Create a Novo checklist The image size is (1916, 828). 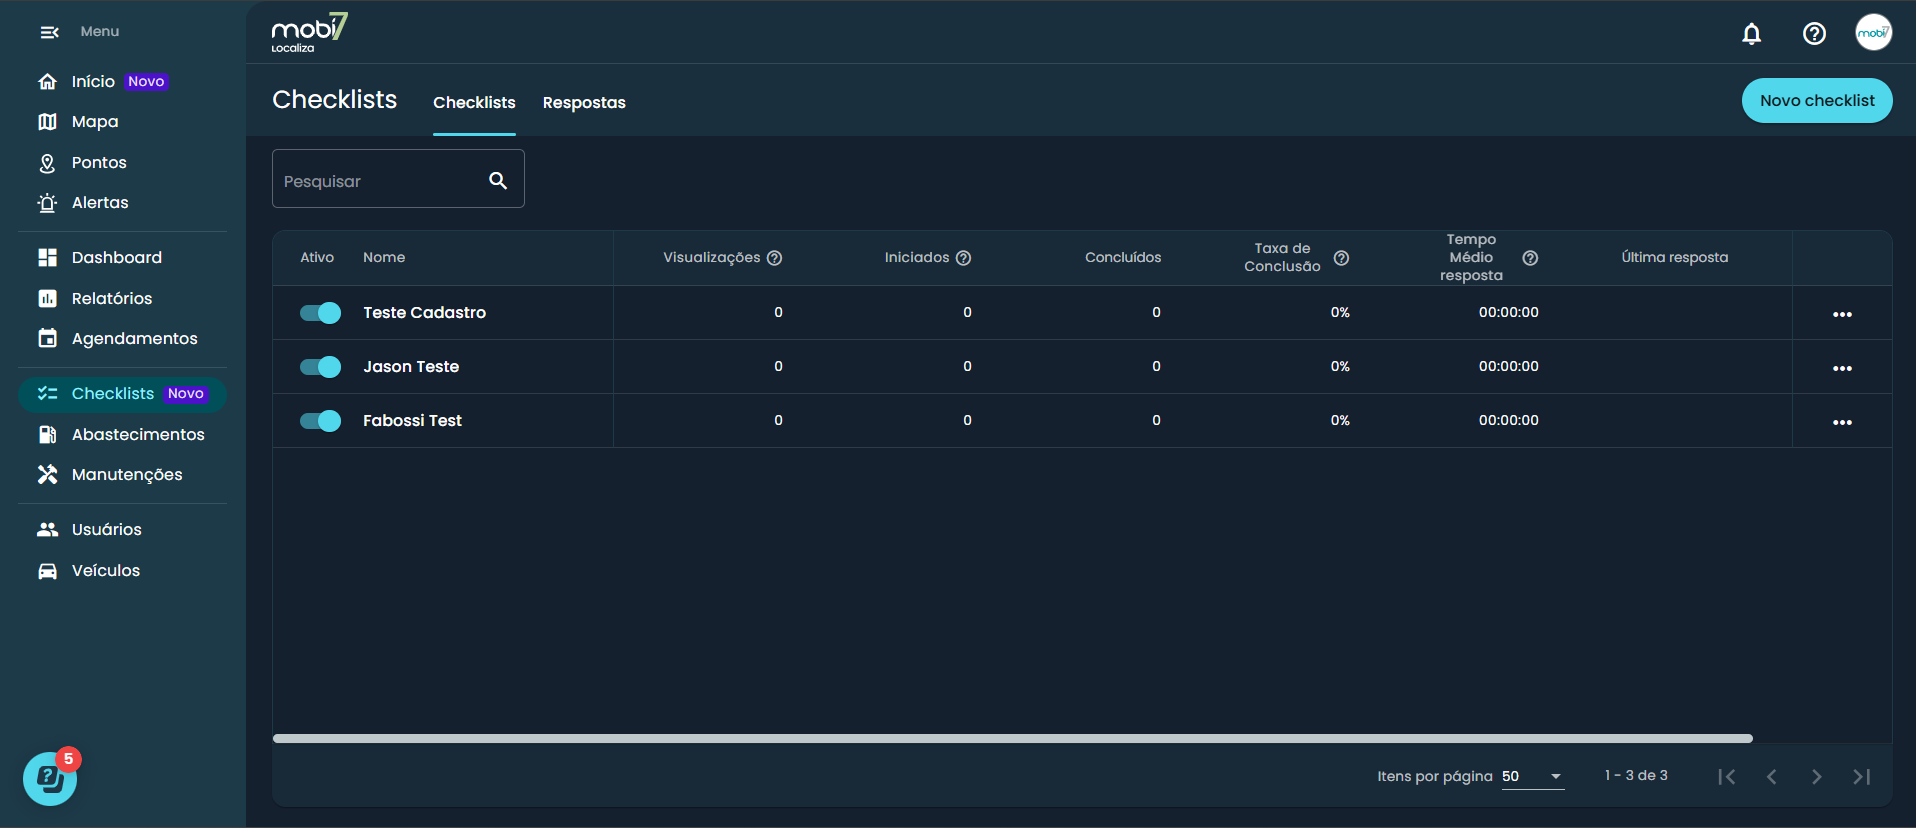[x=1816, y=101]
